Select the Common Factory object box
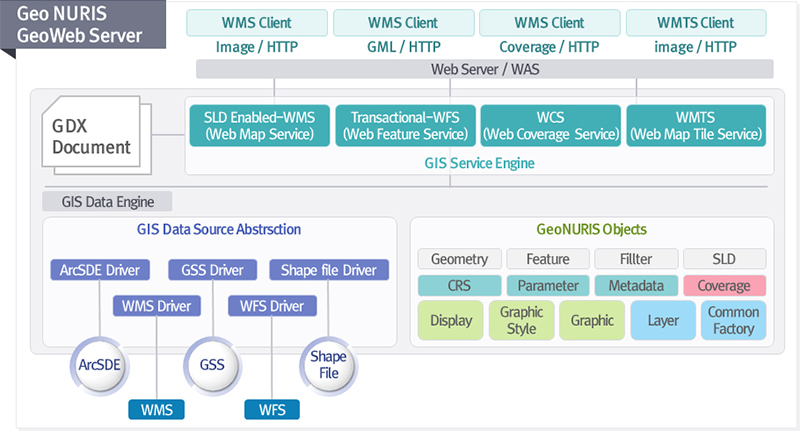Image resolution: width=800 pixels, height=432 pixels. pos(733,320)
